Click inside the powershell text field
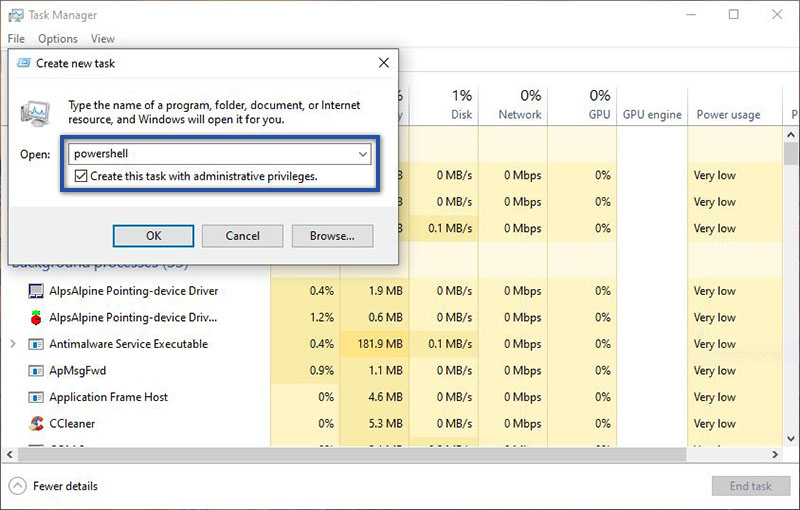The height and width of the screenshot is (510, 800). 210,154
